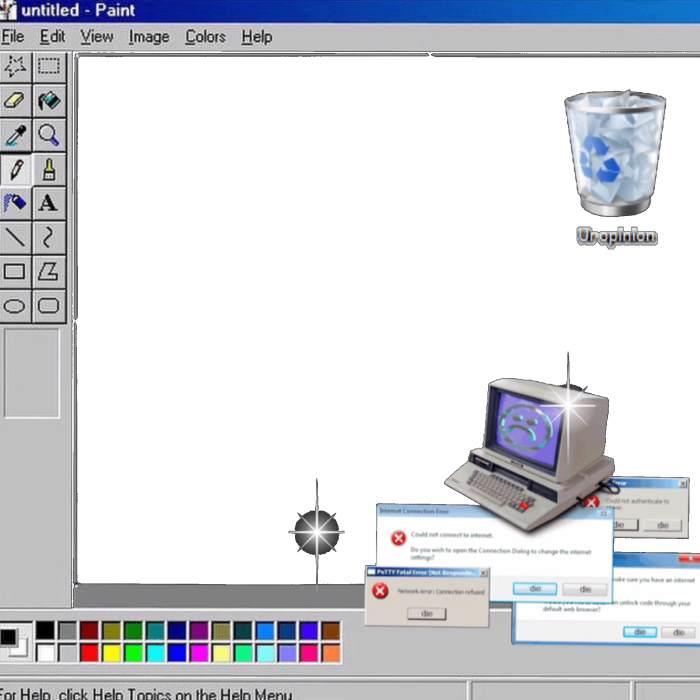This screenshot has width=700, height=700.
Task: Click the Recycle Bin icon labeled Ur opinion
Action: [x=616, y=167]
